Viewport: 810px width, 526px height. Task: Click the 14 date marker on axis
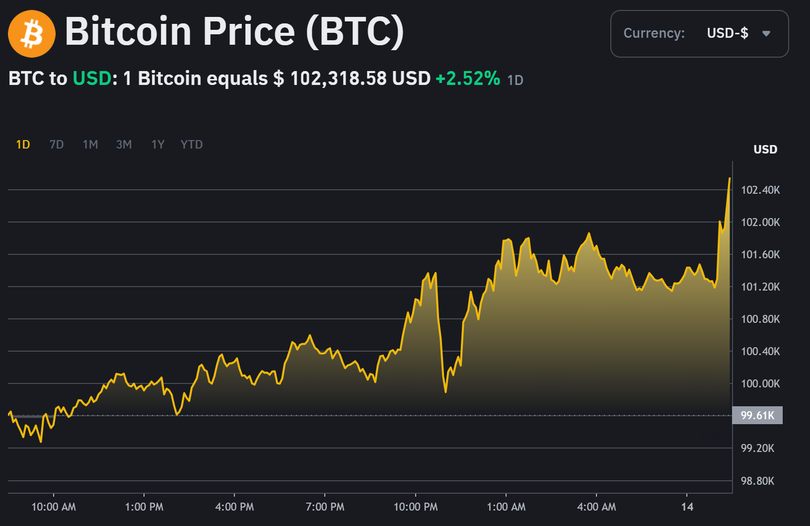pos(688,508)
